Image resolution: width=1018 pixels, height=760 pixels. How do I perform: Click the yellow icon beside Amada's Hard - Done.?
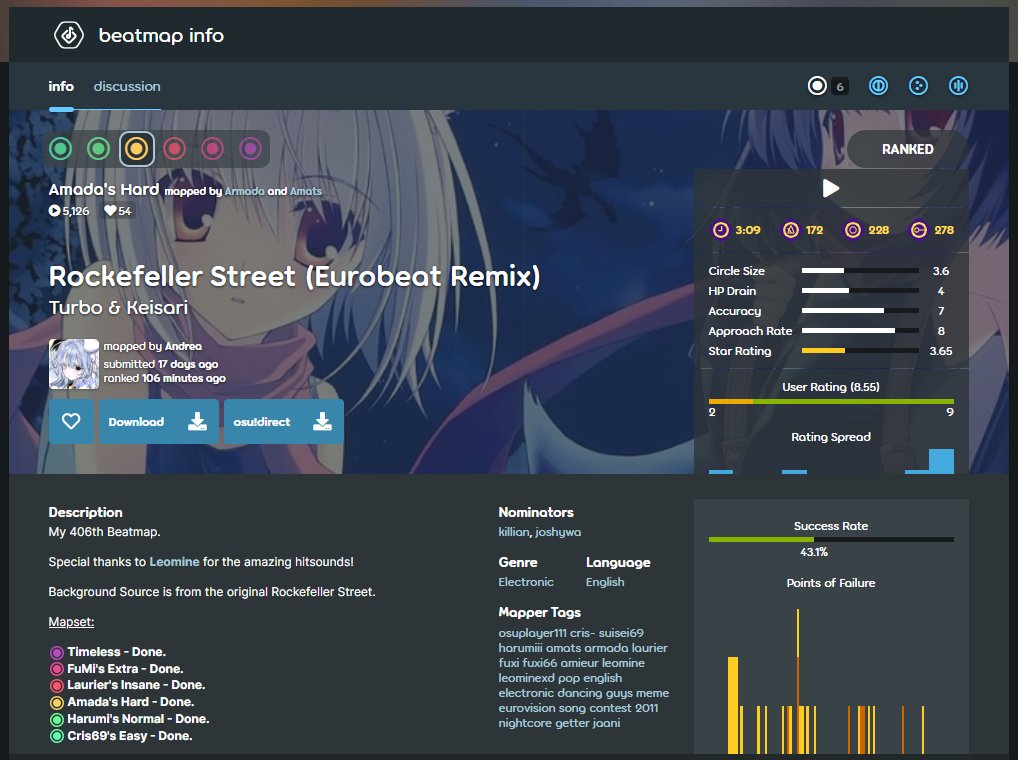(56, 702)
